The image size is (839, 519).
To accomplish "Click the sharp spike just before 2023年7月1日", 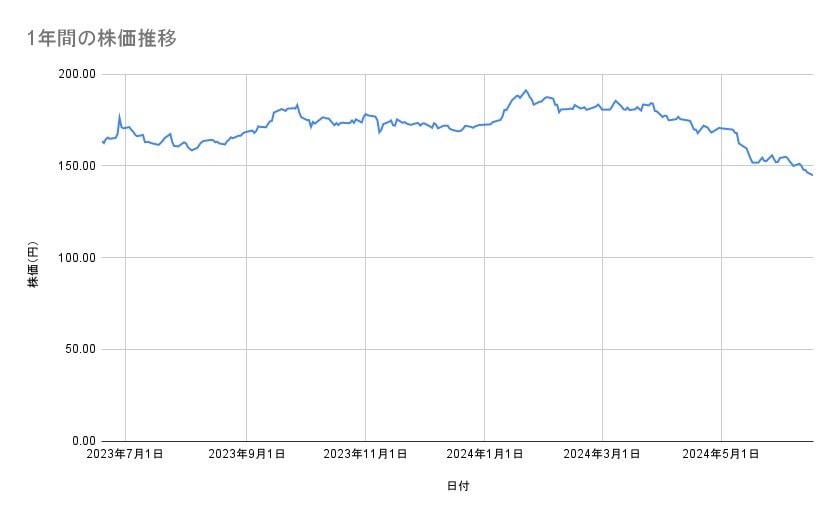I will [x=119, y=116].
